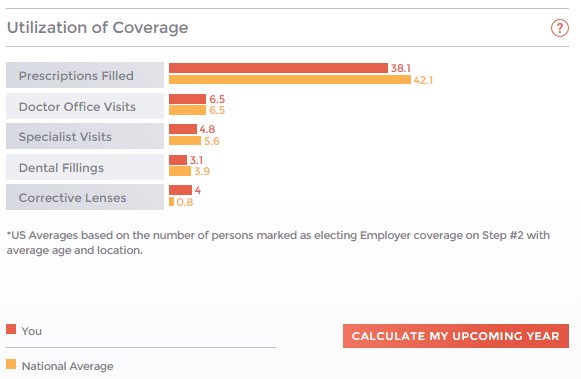Viewport: 581px width, 379px height.
Task: Click the orange Specialist Visits 5.6 bar
Action: tap(185, 141)
